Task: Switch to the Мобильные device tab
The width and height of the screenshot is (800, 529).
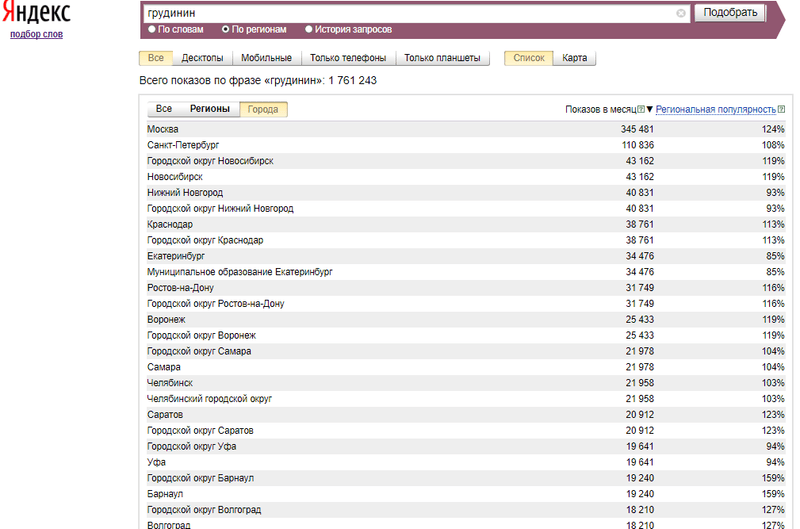Action: (266, 58)
